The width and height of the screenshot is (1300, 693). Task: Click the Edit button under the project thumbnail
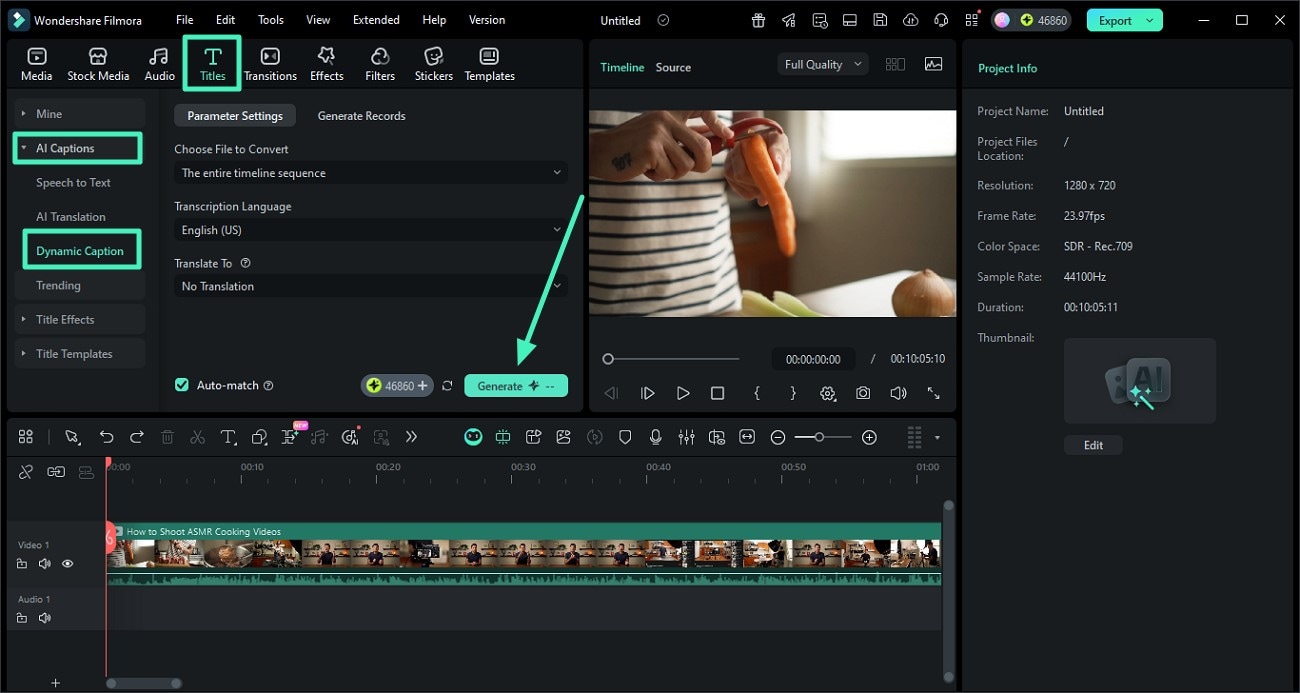coord(1093,445)
